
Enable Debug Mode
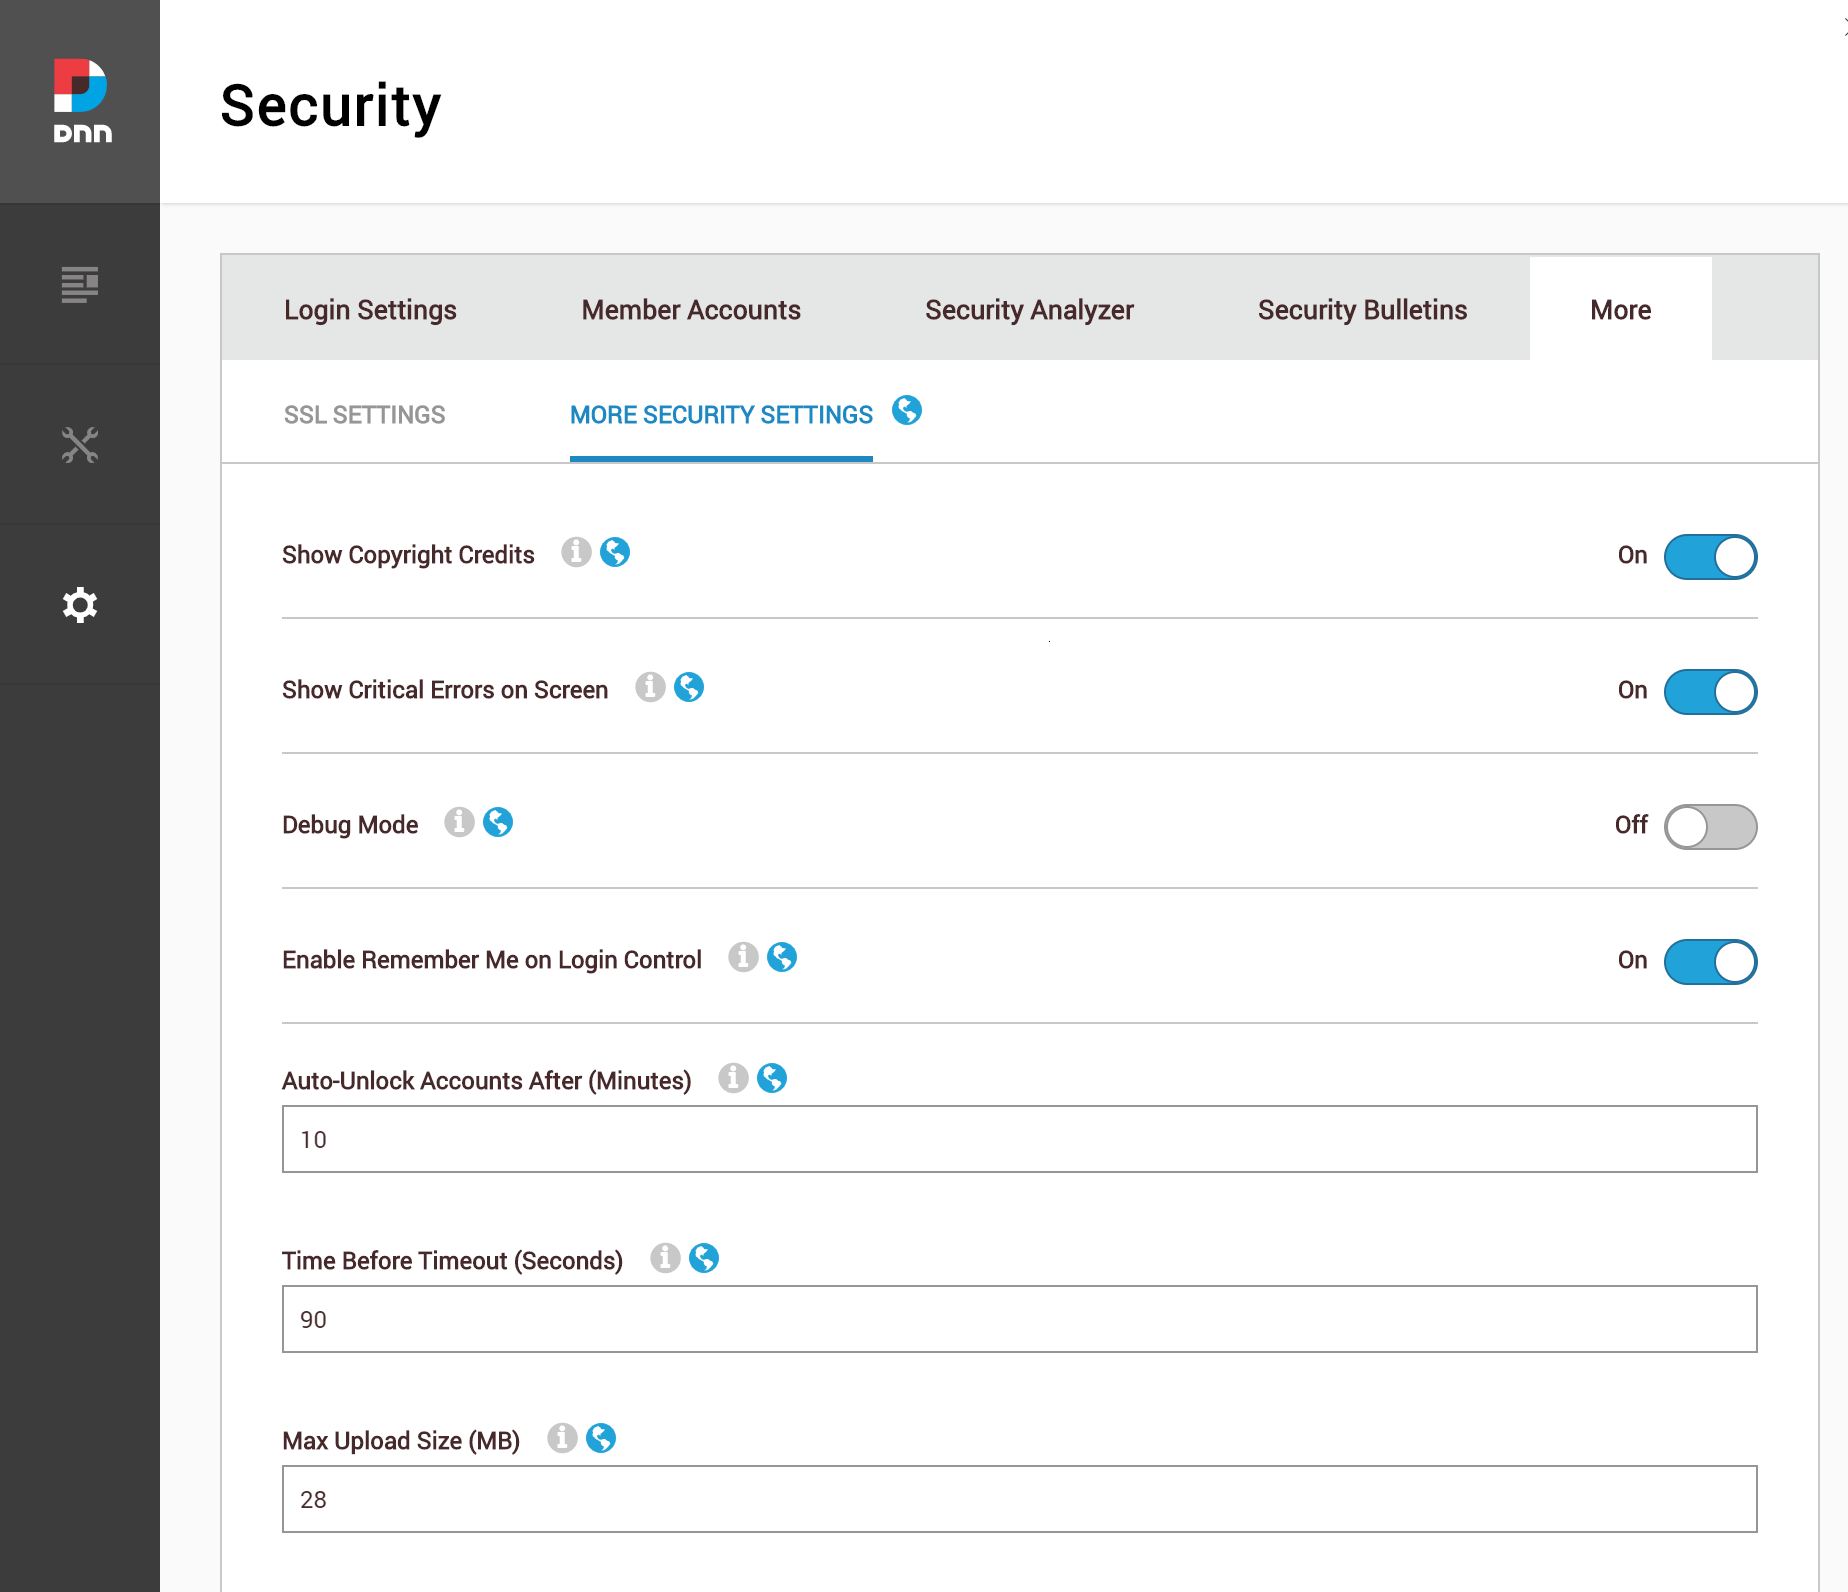pyautogui.click(x=1709, y=827)
